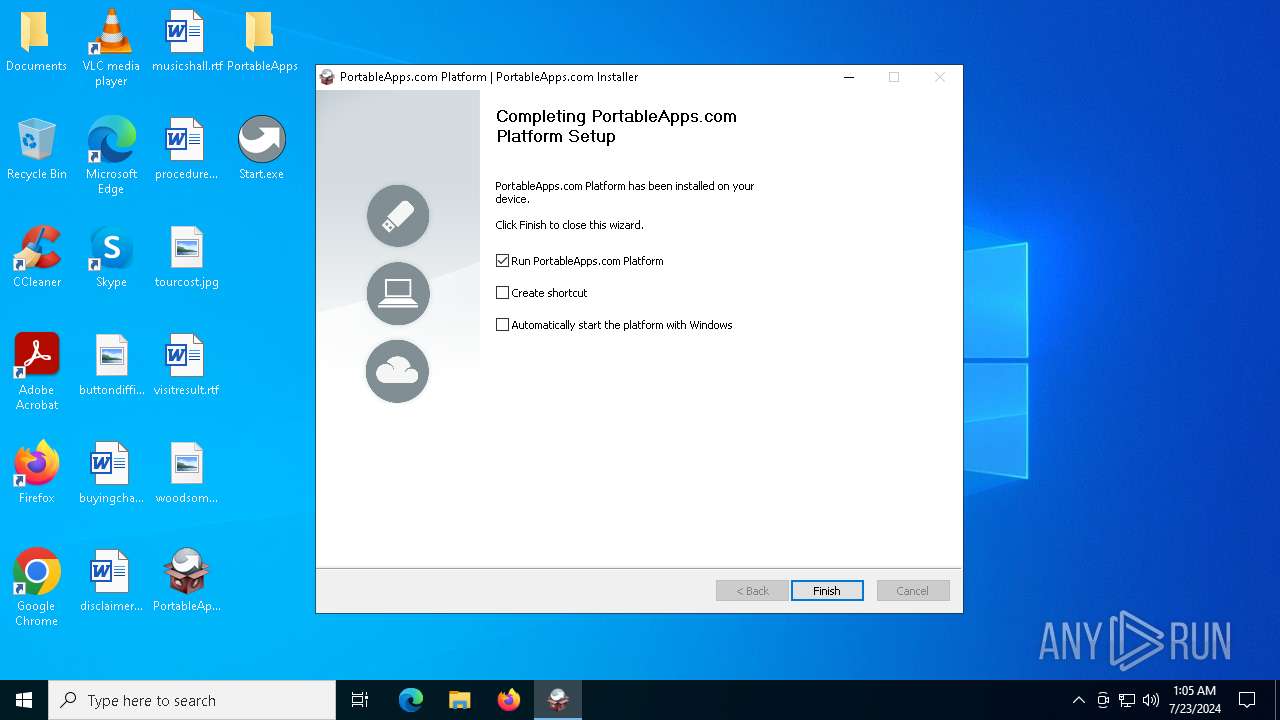Viewport: 1280px width, 720px height.
Task: Open Task View on taskbar
Action: [360, 700]
